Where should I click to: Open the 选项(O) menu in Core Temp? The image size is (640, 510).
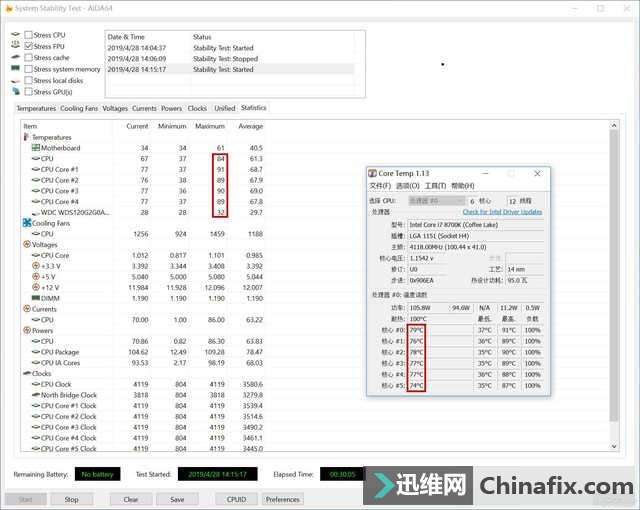tap(407, 186)
